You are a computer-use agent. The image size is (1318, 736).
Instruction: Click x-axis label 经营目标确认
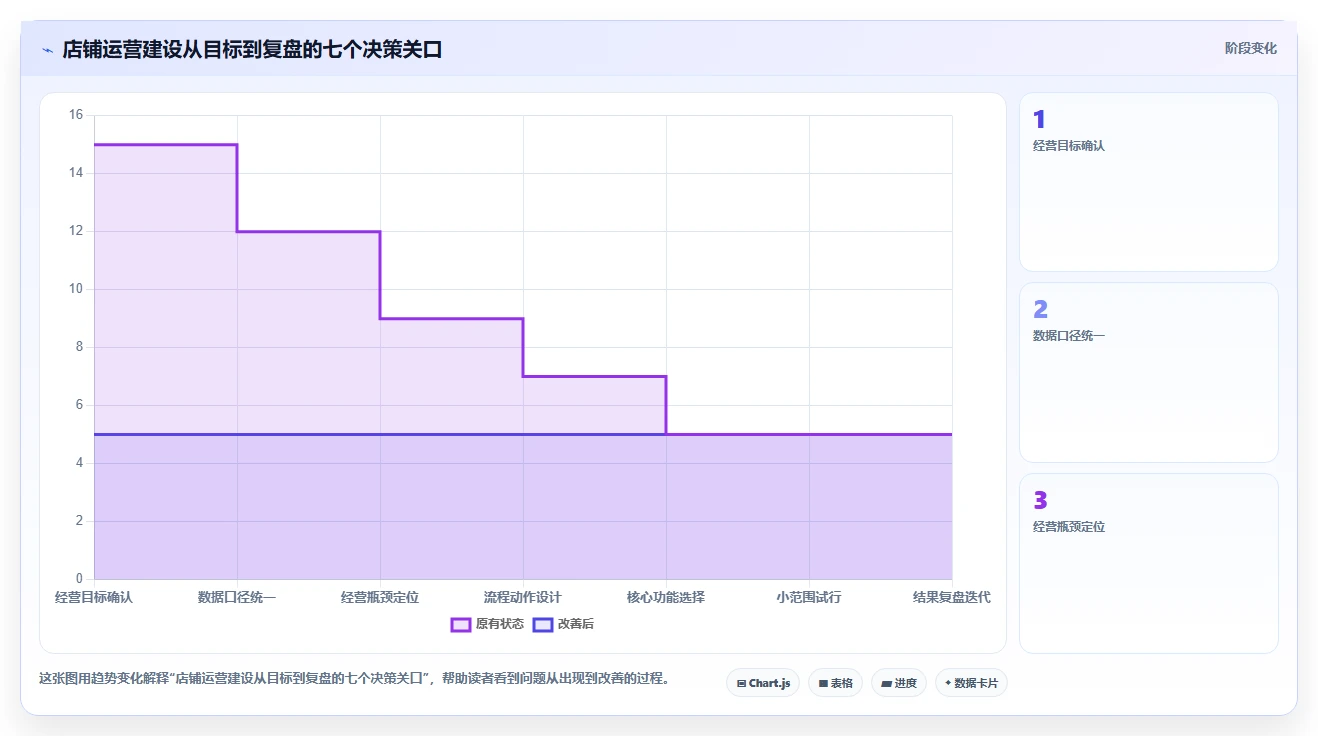point(94,597)
